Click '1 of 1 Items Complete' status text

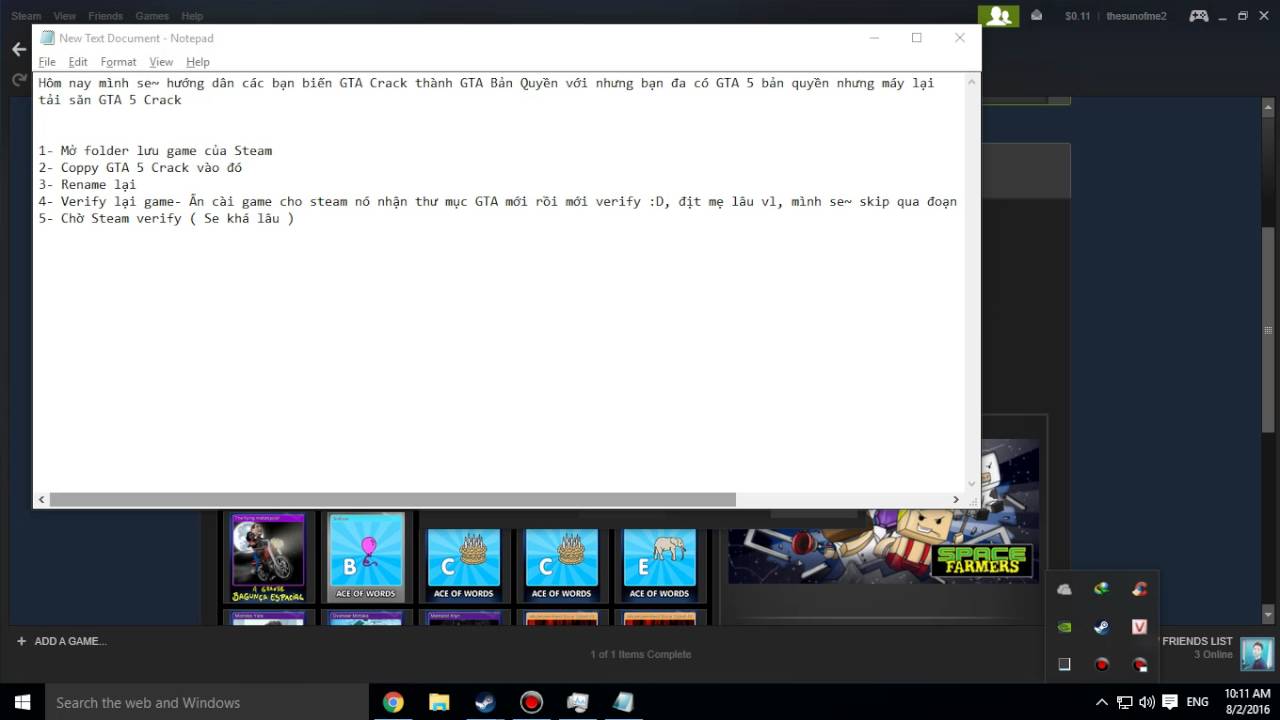[x=640, y=654]
